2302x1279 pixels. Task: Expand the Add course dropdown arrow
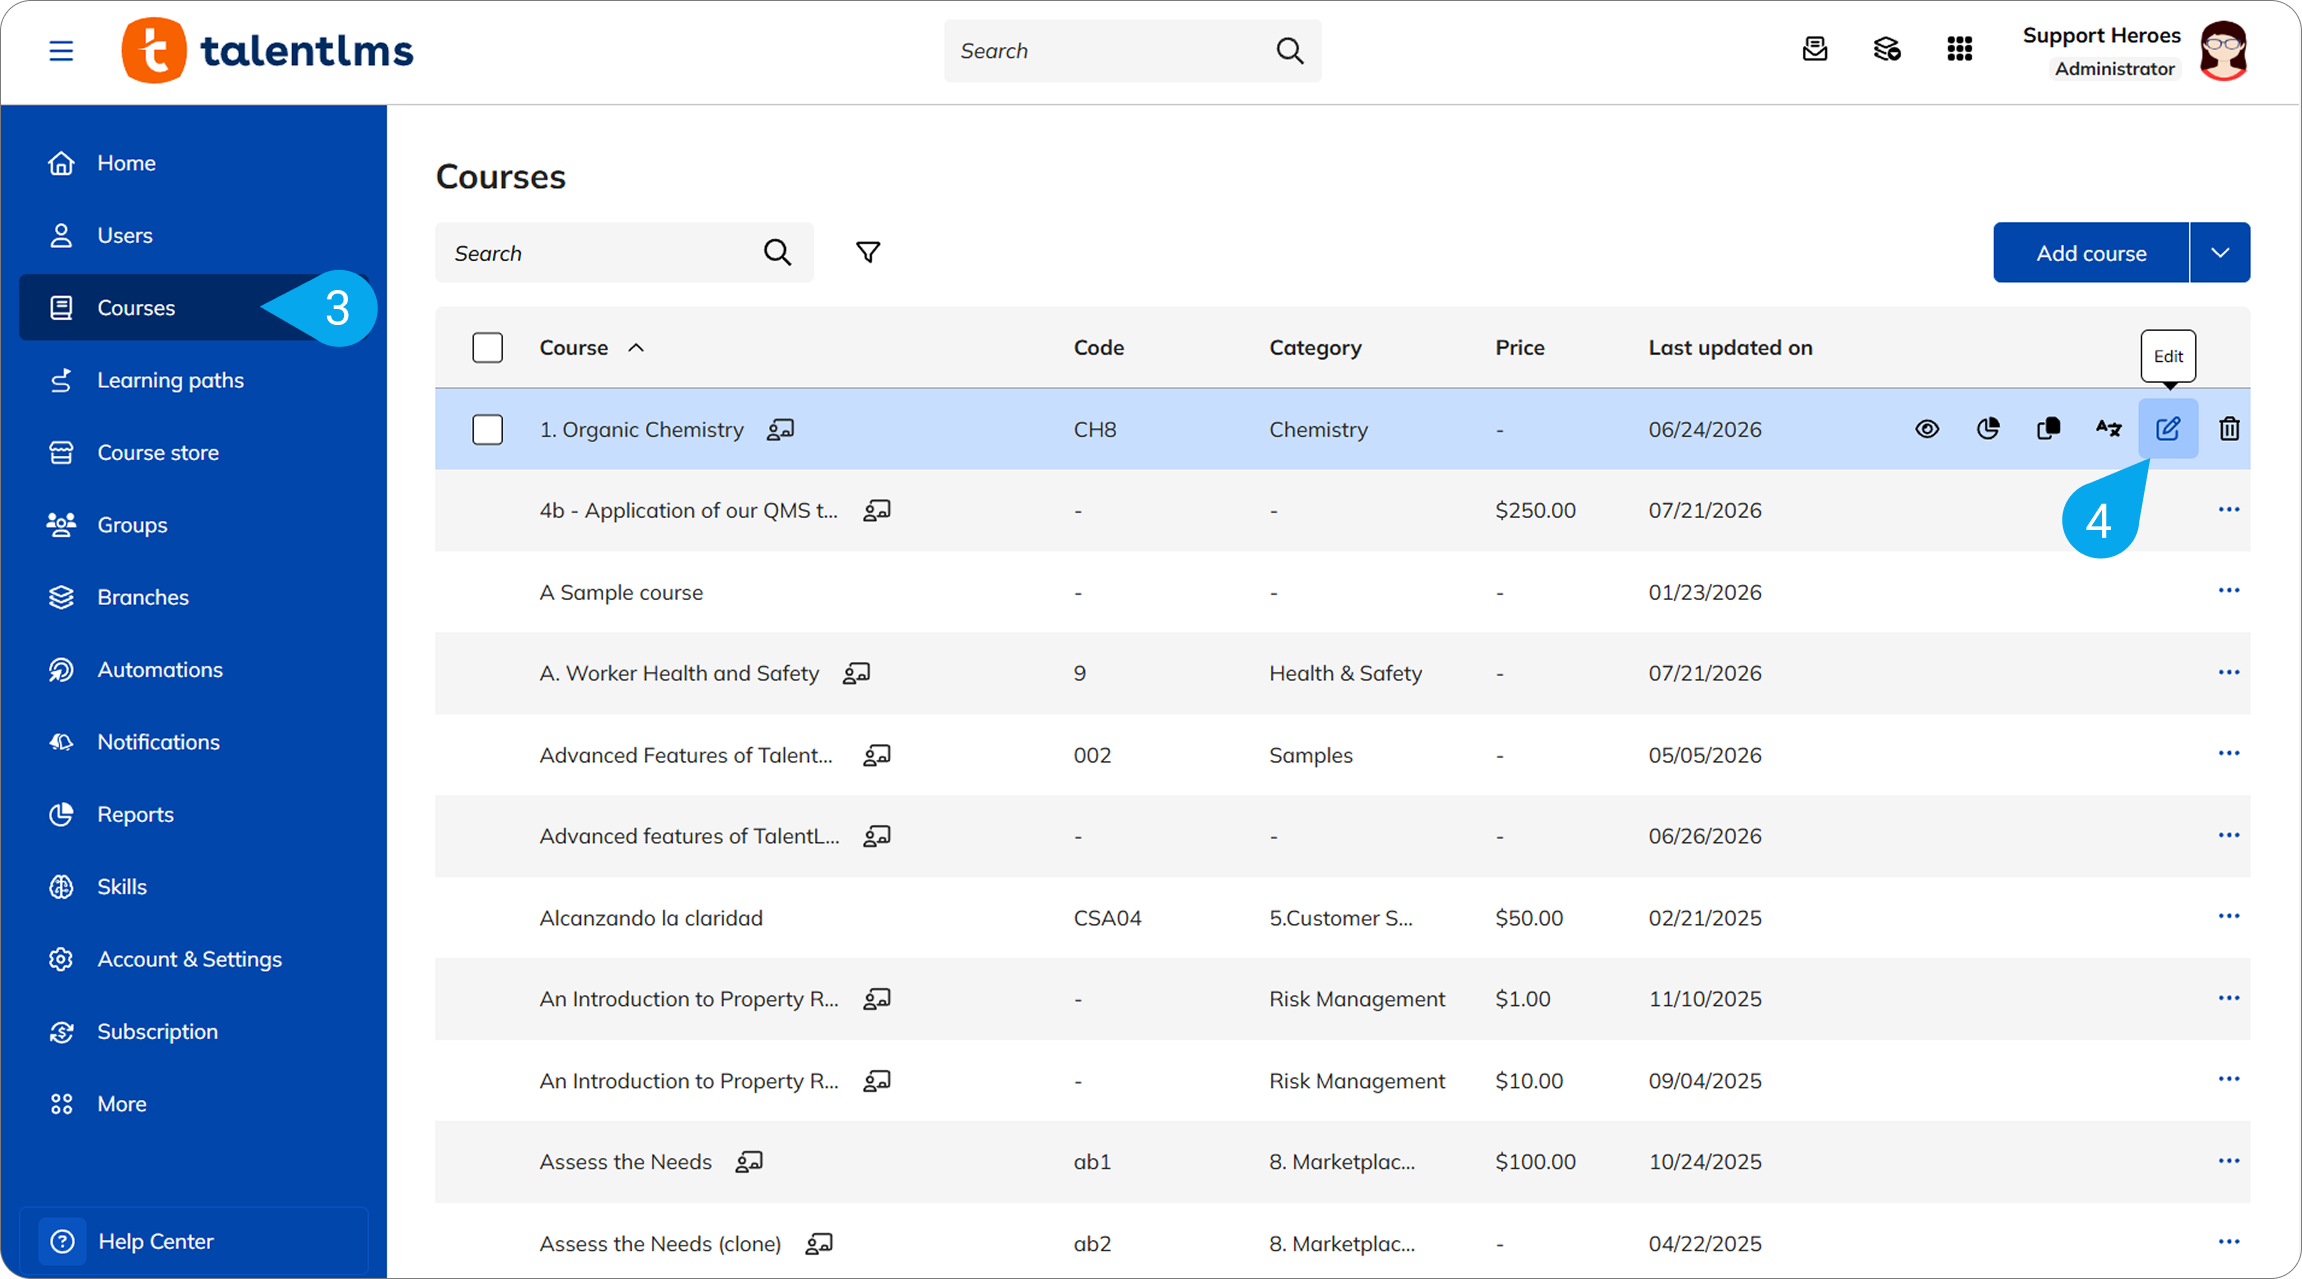2220,253
